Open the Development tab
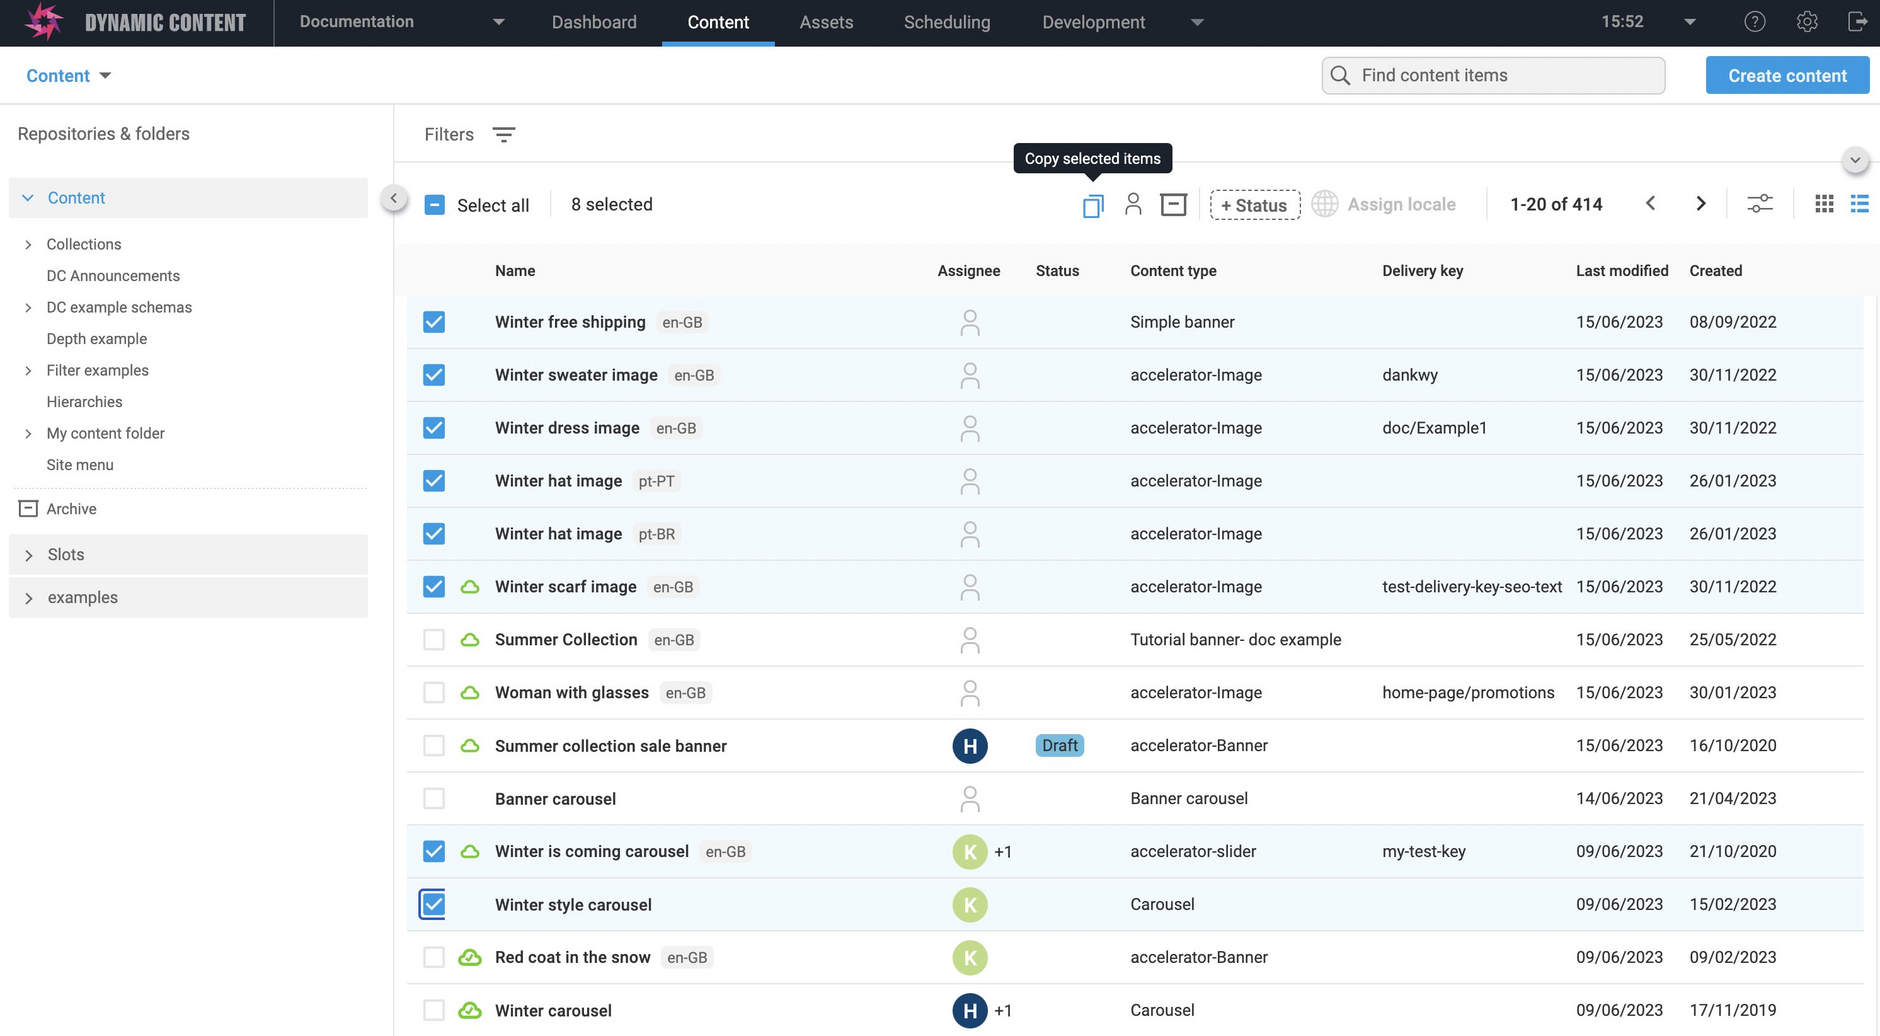 (x=1093, y=22)
